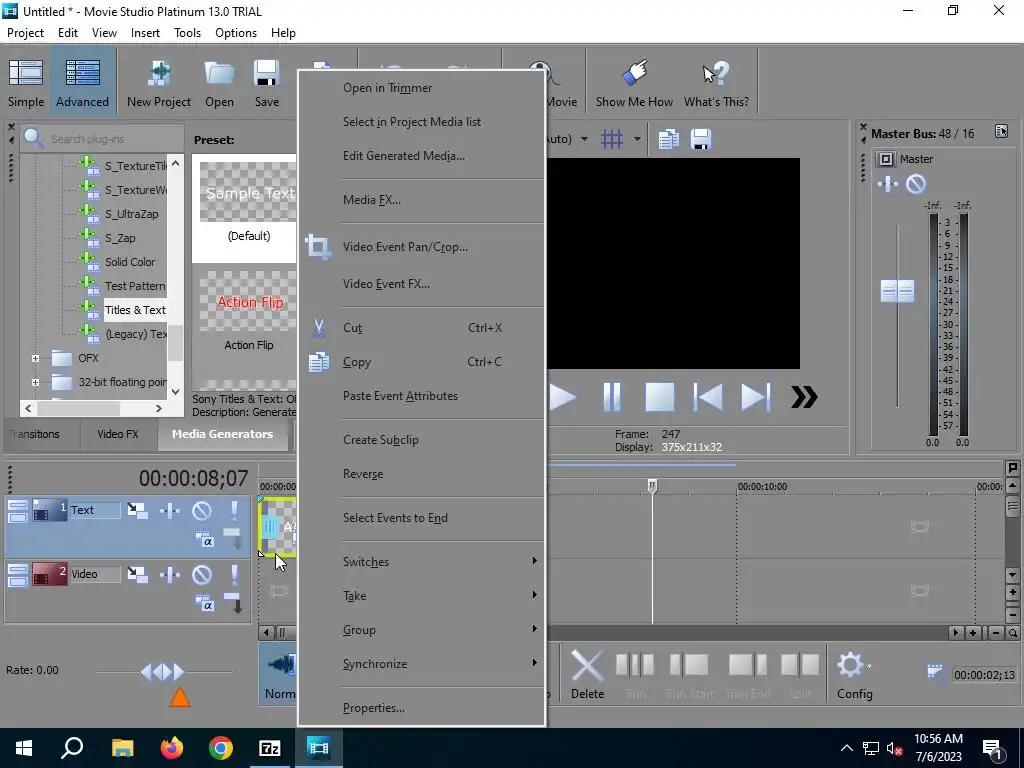Open the Master Bus downmix icon

pos(1001,131)
